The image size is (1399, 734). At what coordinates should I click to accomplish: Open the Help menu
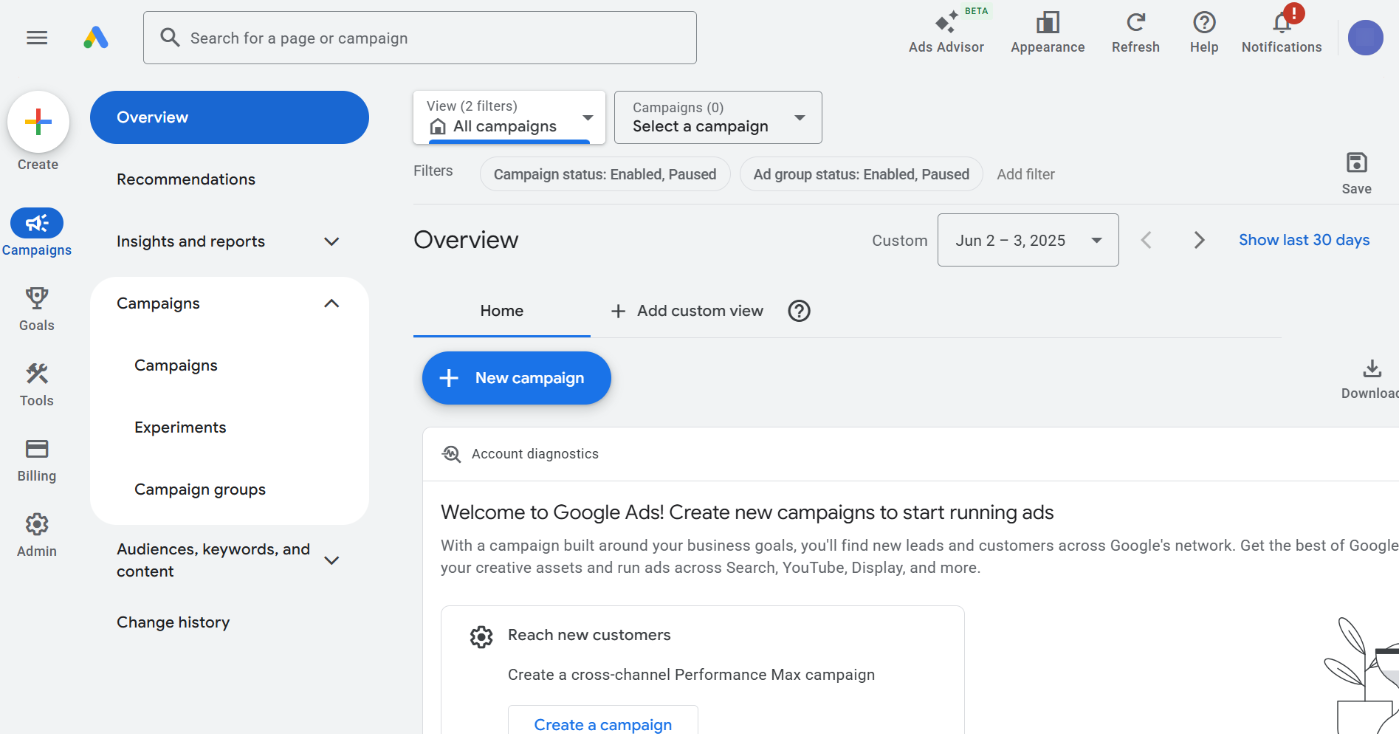point(1203,30)
